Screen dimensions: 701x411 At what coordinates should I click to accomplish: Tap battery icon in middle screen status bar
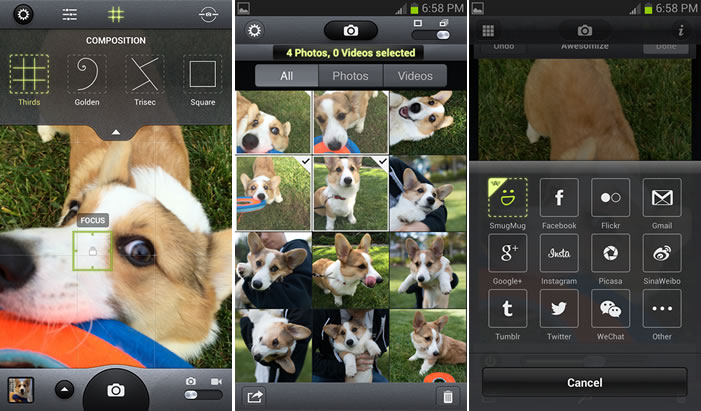[x=414, y=8]
